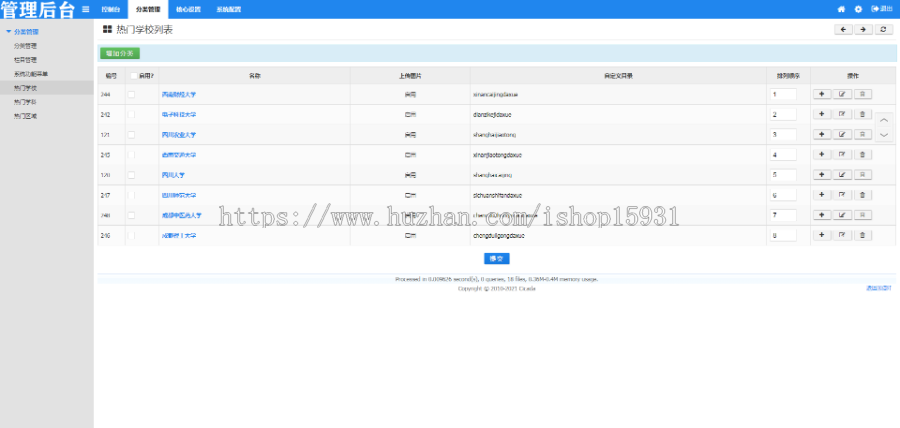
Task: Open 热门学科 in the sidebar
Action: coord(25,102)
